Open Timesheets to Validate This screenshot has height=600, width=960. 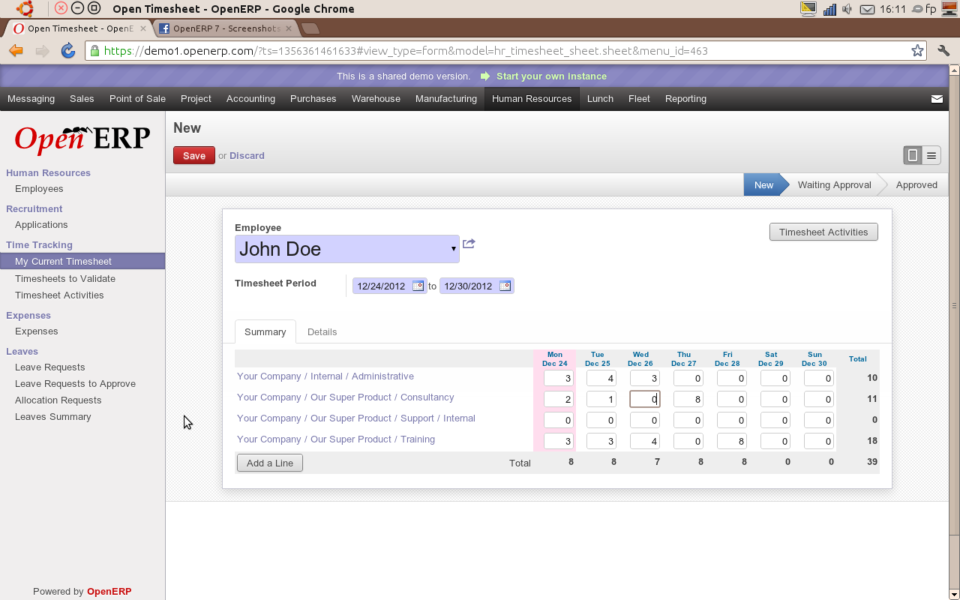pos(65,279)
